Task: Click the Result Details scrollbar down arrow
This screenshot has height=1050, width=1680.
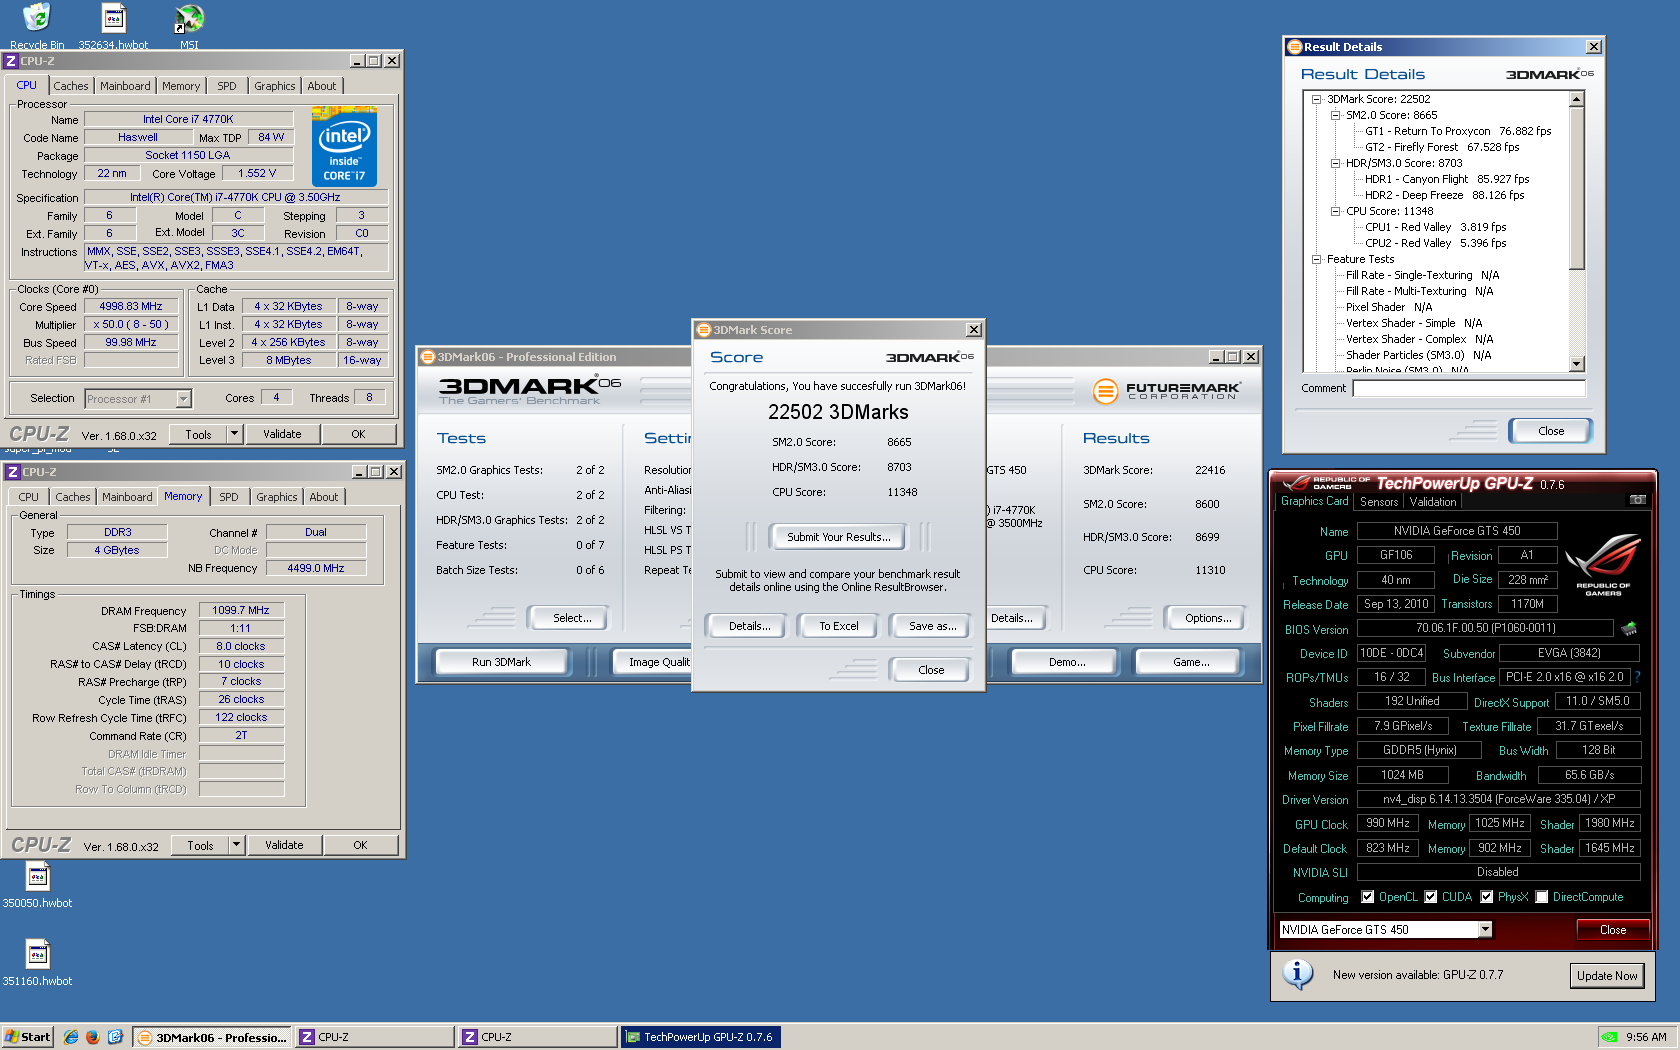Action: 1577,365
